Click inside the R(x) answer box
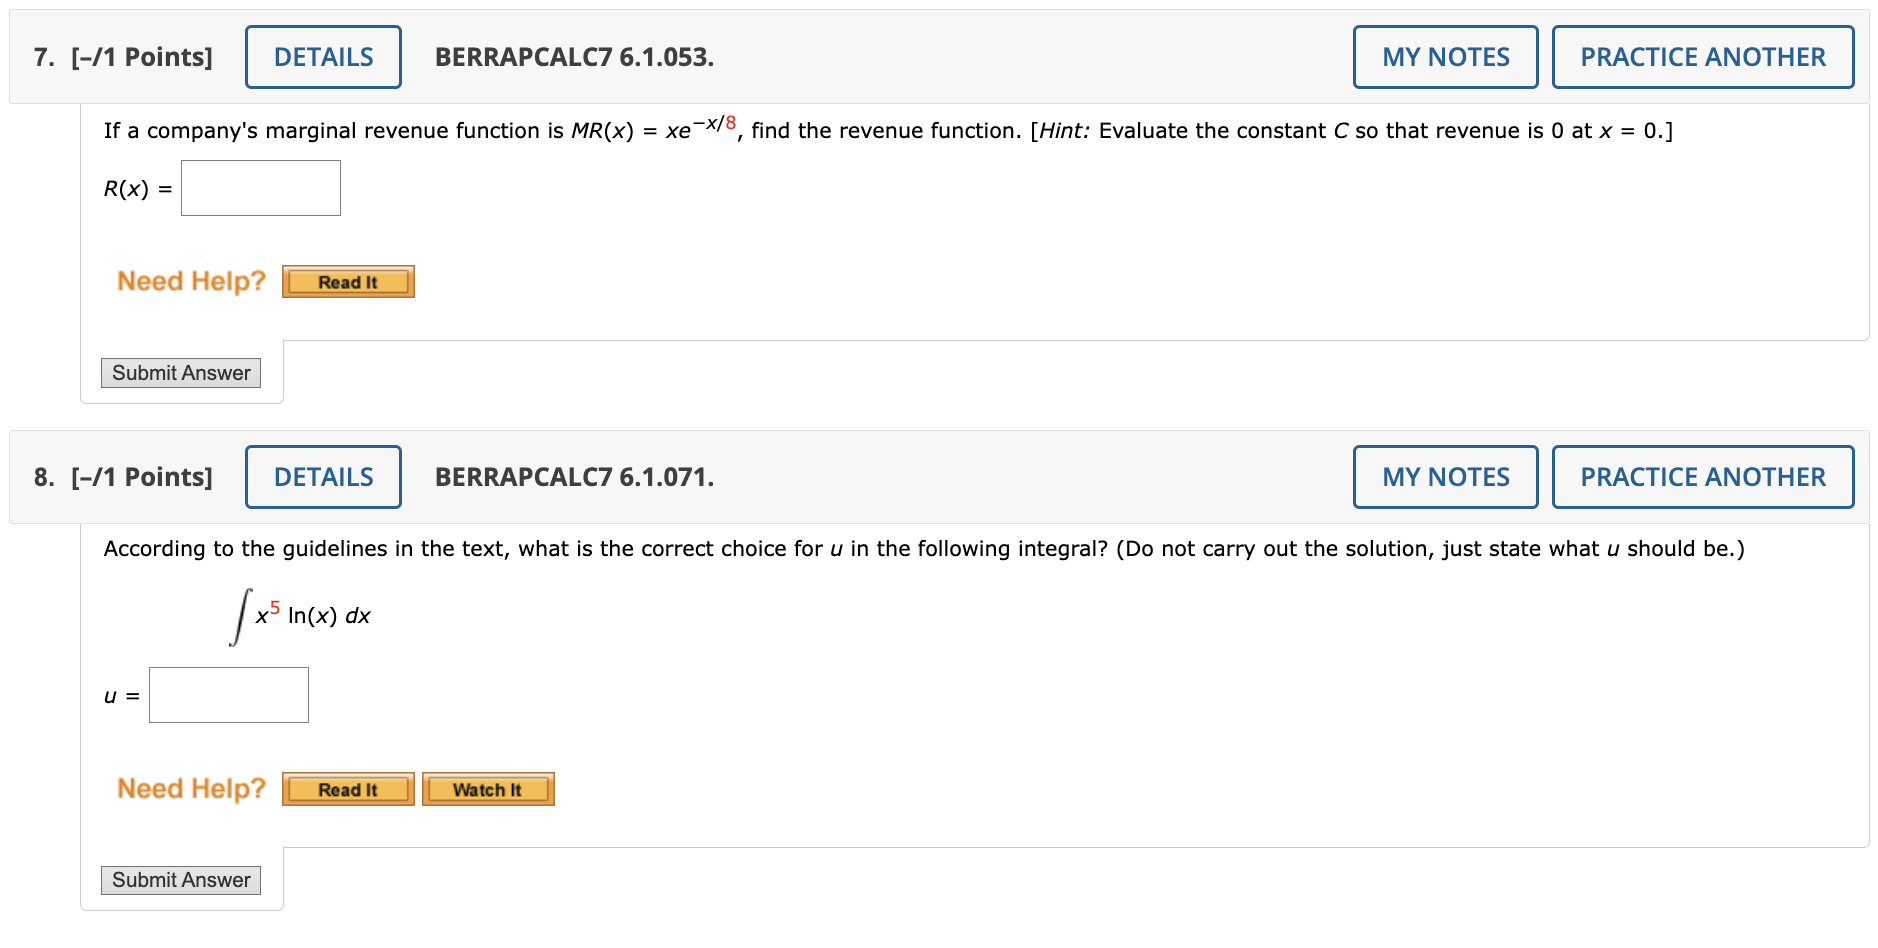Viewport: 1878px width, 948px height. click(x=259, y=187)
